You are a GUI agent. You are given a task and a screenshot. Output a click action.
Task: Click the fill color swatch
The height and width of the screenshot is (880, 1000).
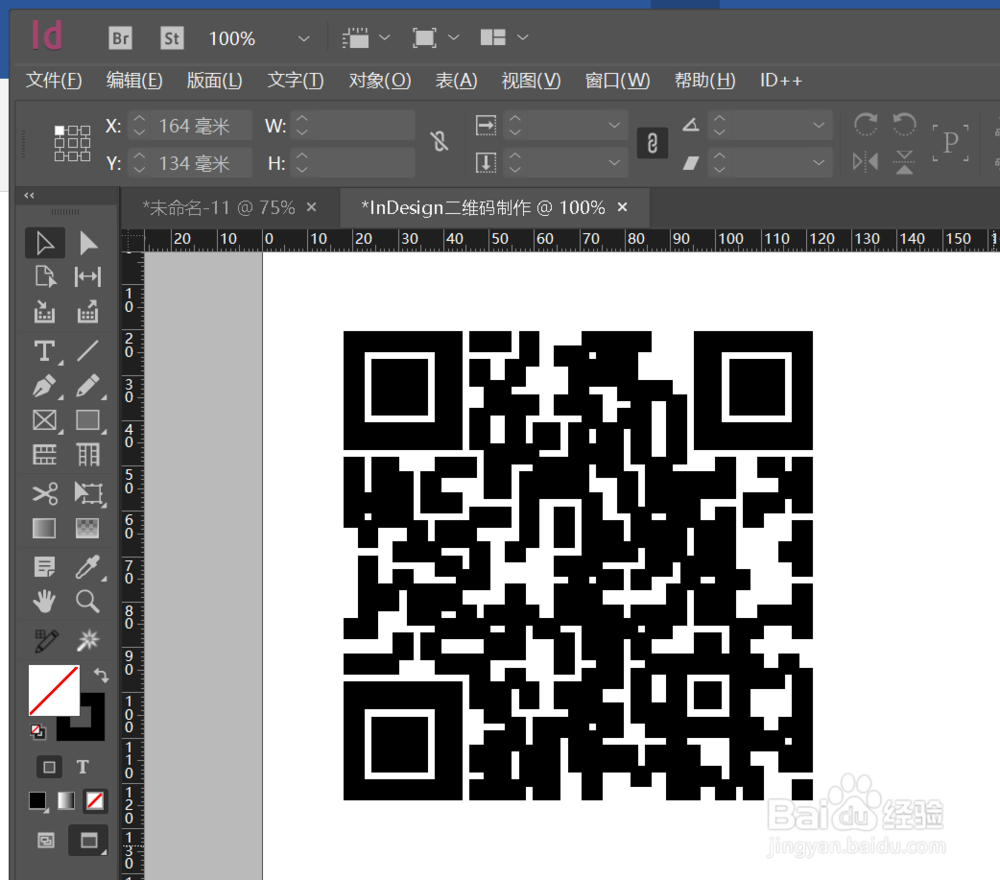54,691
